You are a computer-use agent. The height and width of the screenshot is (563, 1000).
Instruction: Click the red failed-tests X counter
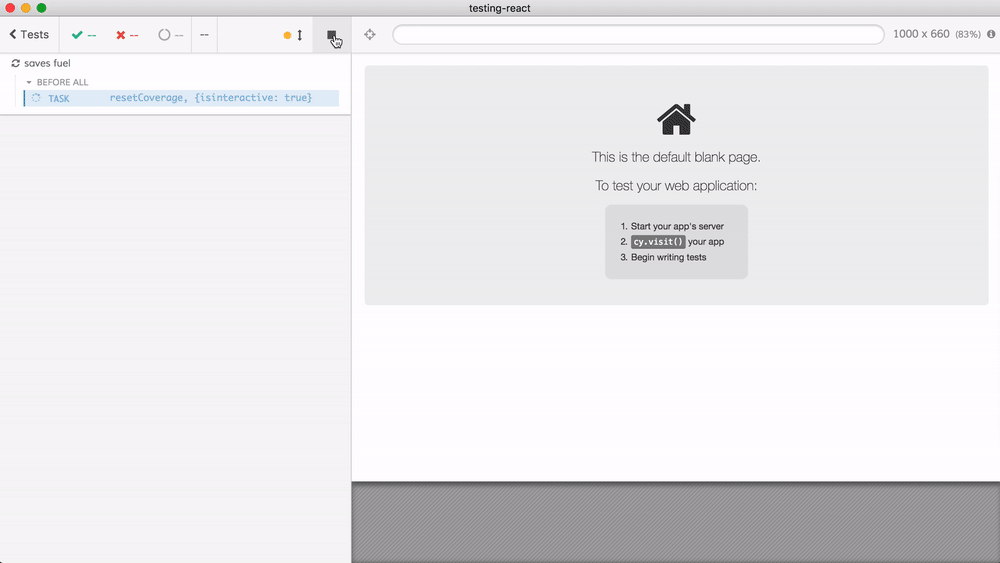coord(127,35)
